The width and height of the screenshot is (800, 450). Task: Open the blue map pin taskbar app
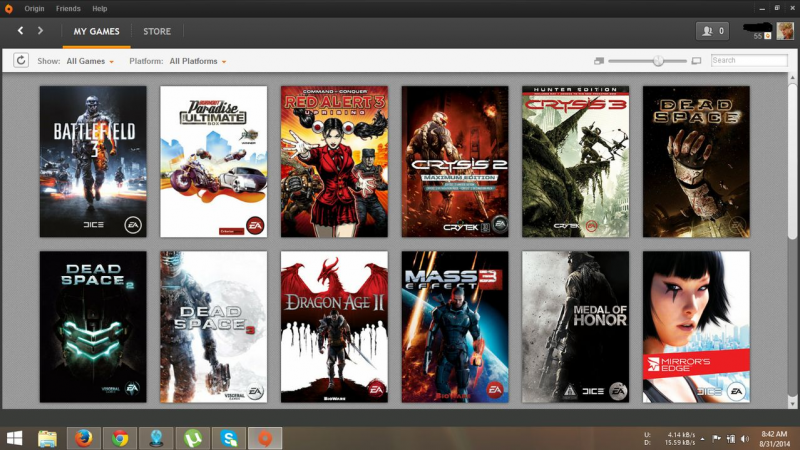(156, 438)
